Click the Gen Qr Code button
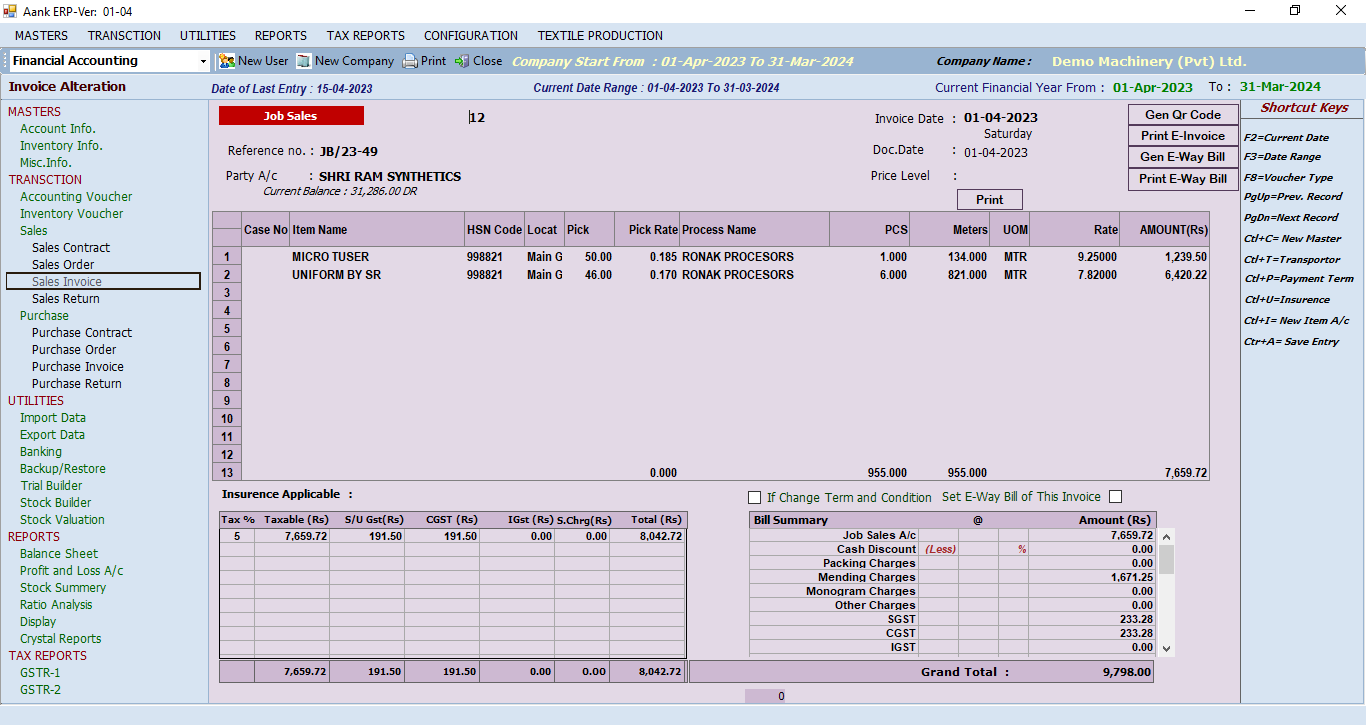The width and height of the screenshot is (1366, 725). click(x=1183, y=115)
